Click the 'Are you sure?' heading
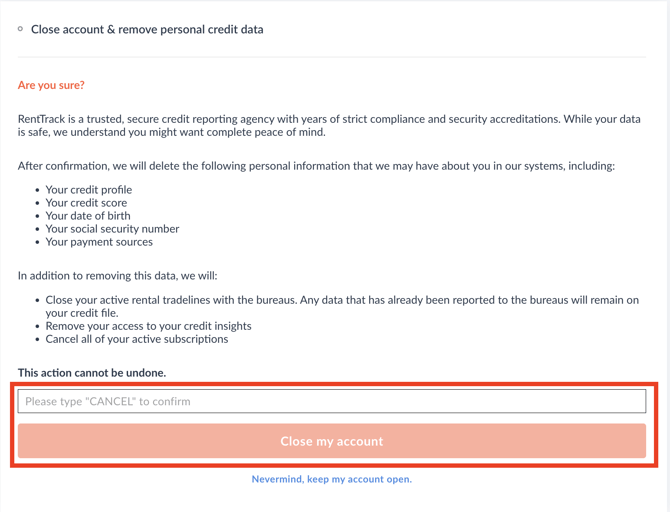The image size is (670, 512). pos(51,85)
